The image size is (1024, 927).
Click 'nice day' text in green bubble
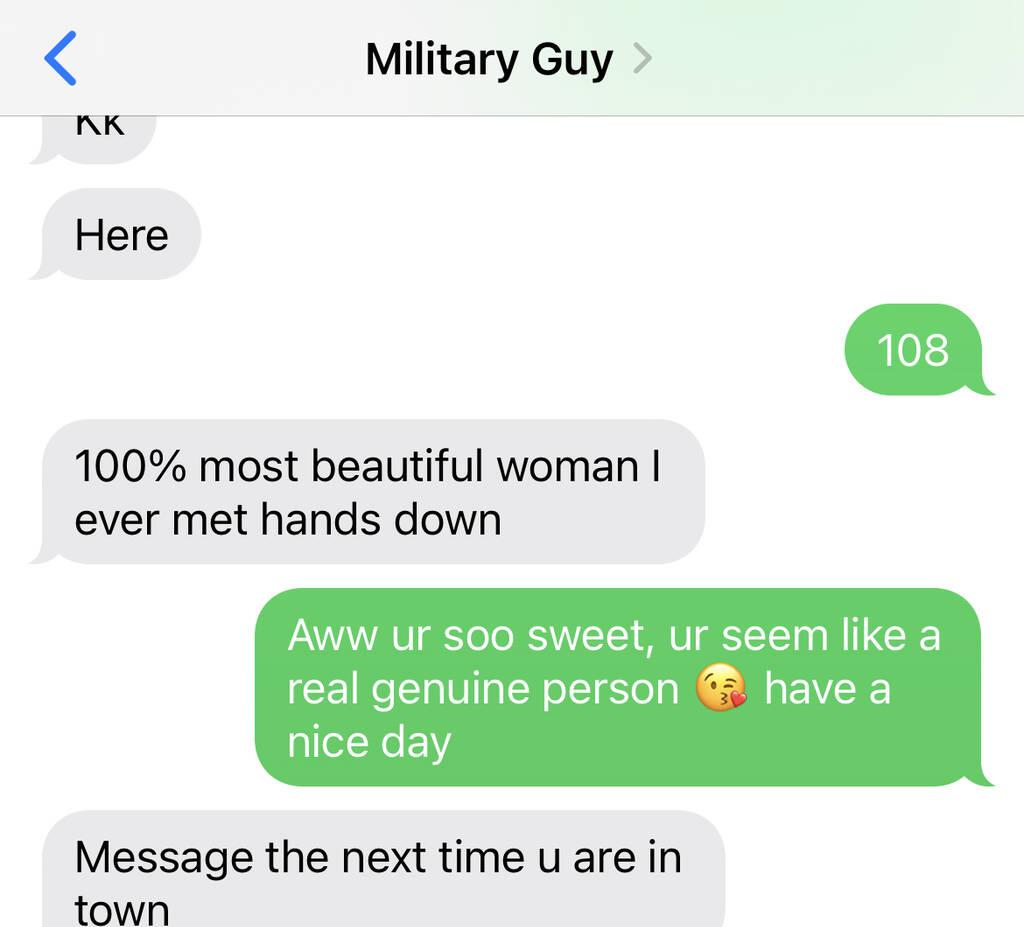[370, 743]
